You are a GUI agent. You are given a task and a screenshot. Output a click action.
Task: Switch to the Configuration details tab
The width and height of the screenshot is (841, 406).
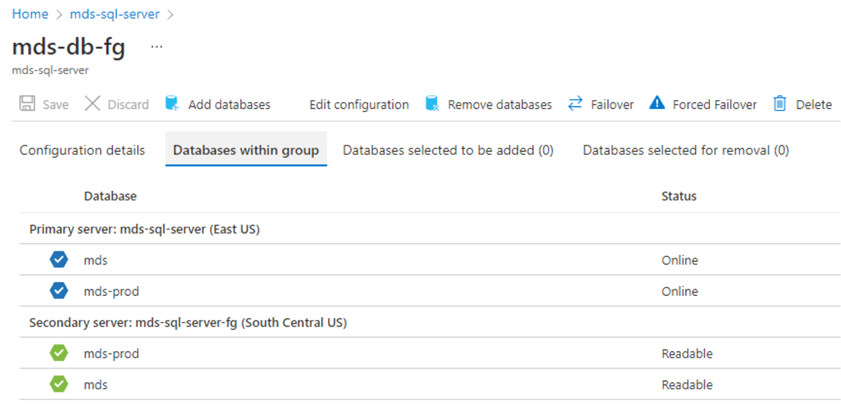pos(82,150)
